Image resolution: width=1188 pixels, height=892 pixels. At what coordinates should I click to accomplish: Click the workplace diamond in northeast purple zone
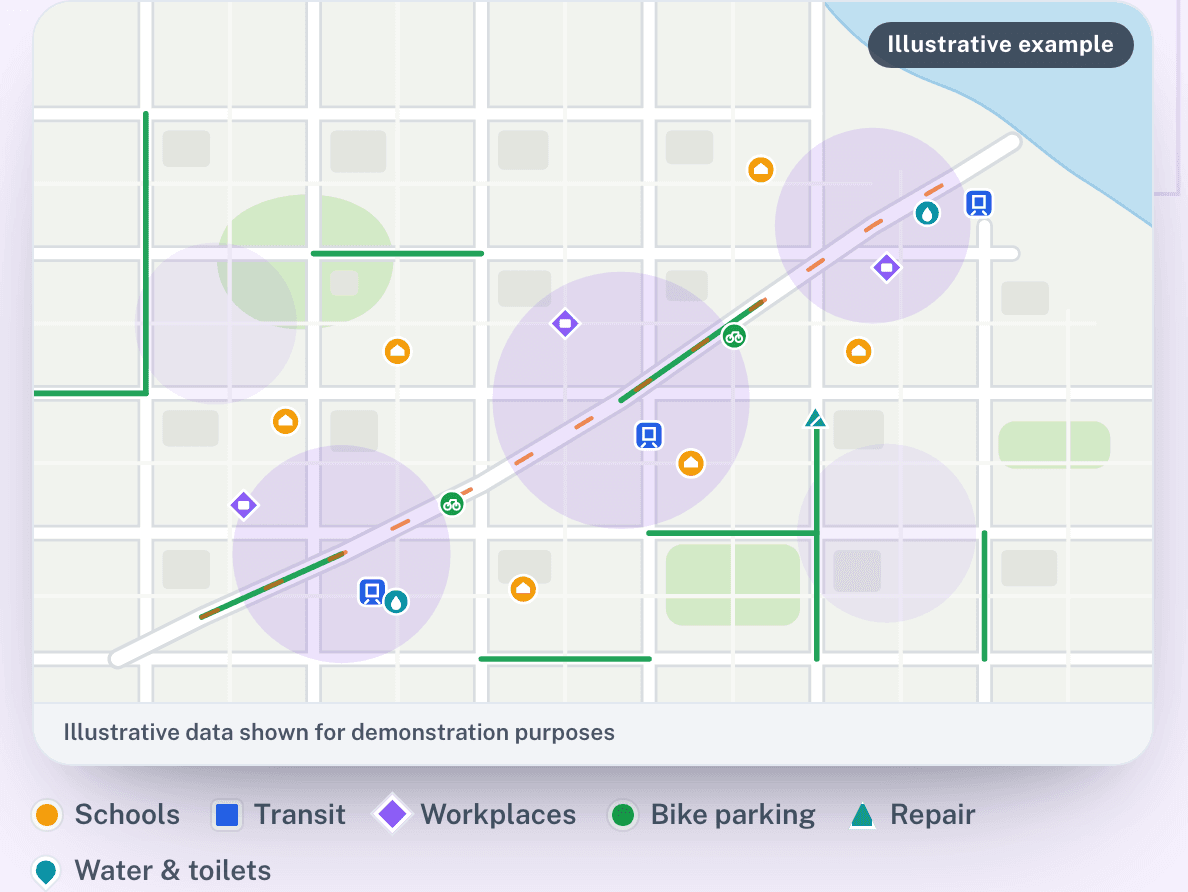point(886,268)
